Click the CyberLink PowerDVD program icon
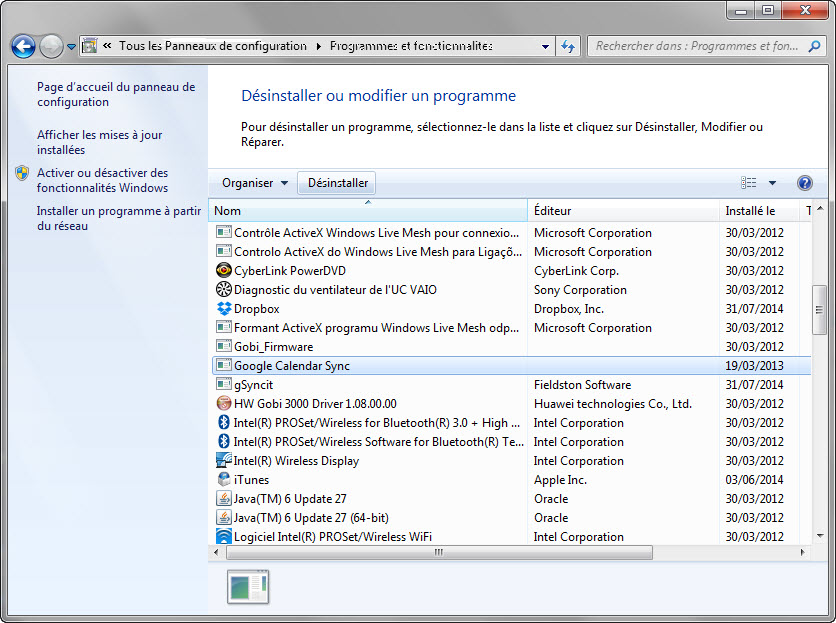 (x=223, y=270)
